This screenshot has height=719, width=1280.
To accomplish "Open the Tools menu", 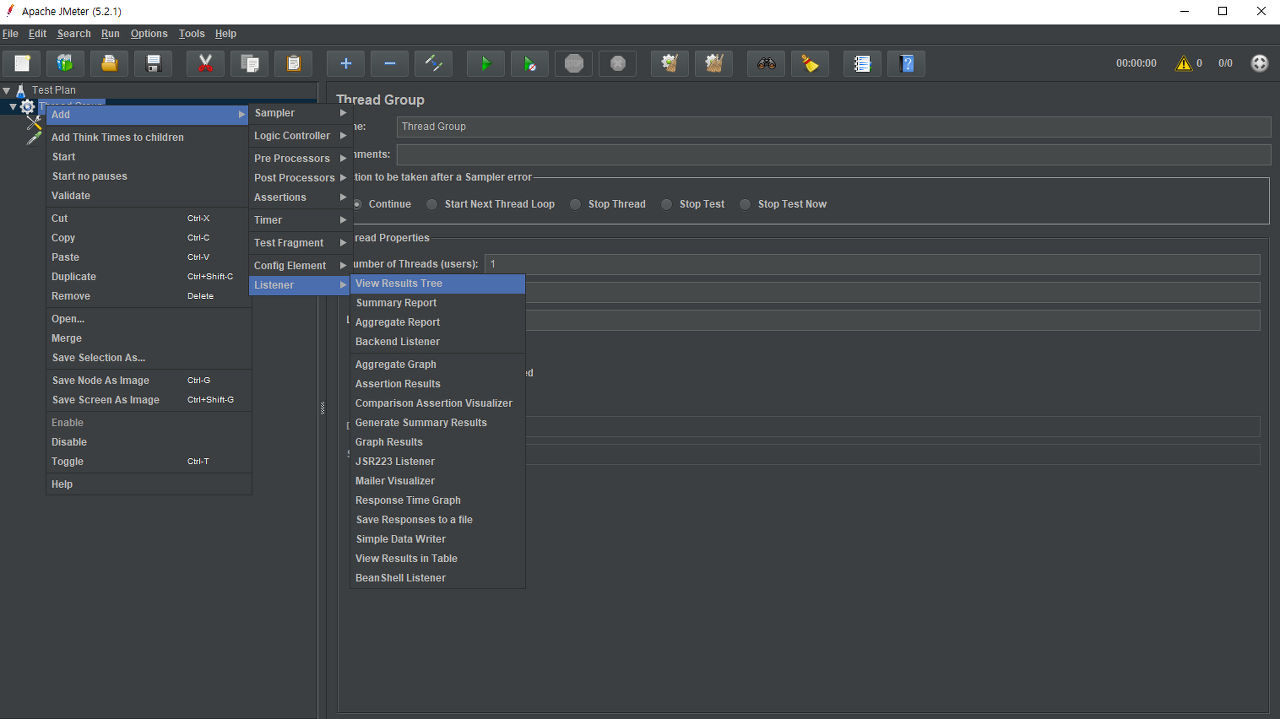I will click(x=192, y=33).
